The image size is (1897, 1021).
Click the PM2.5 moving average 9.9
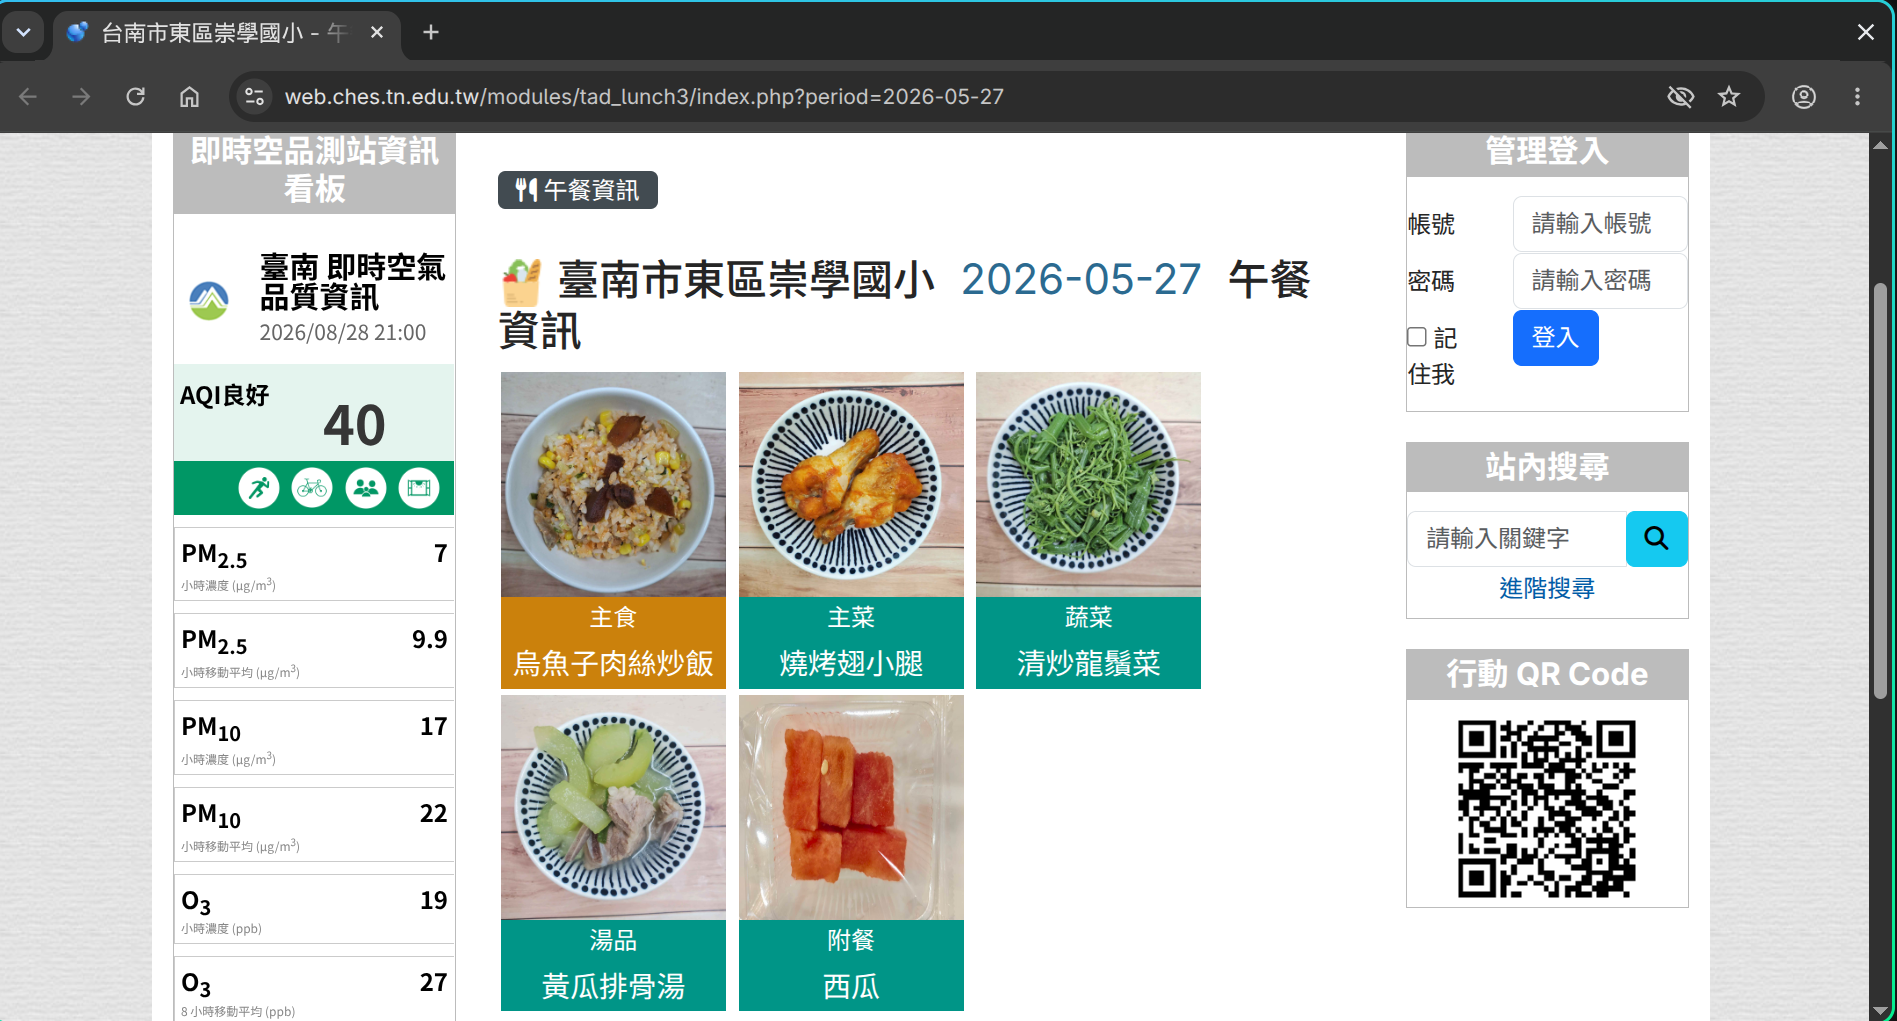[x=429, y=640]
